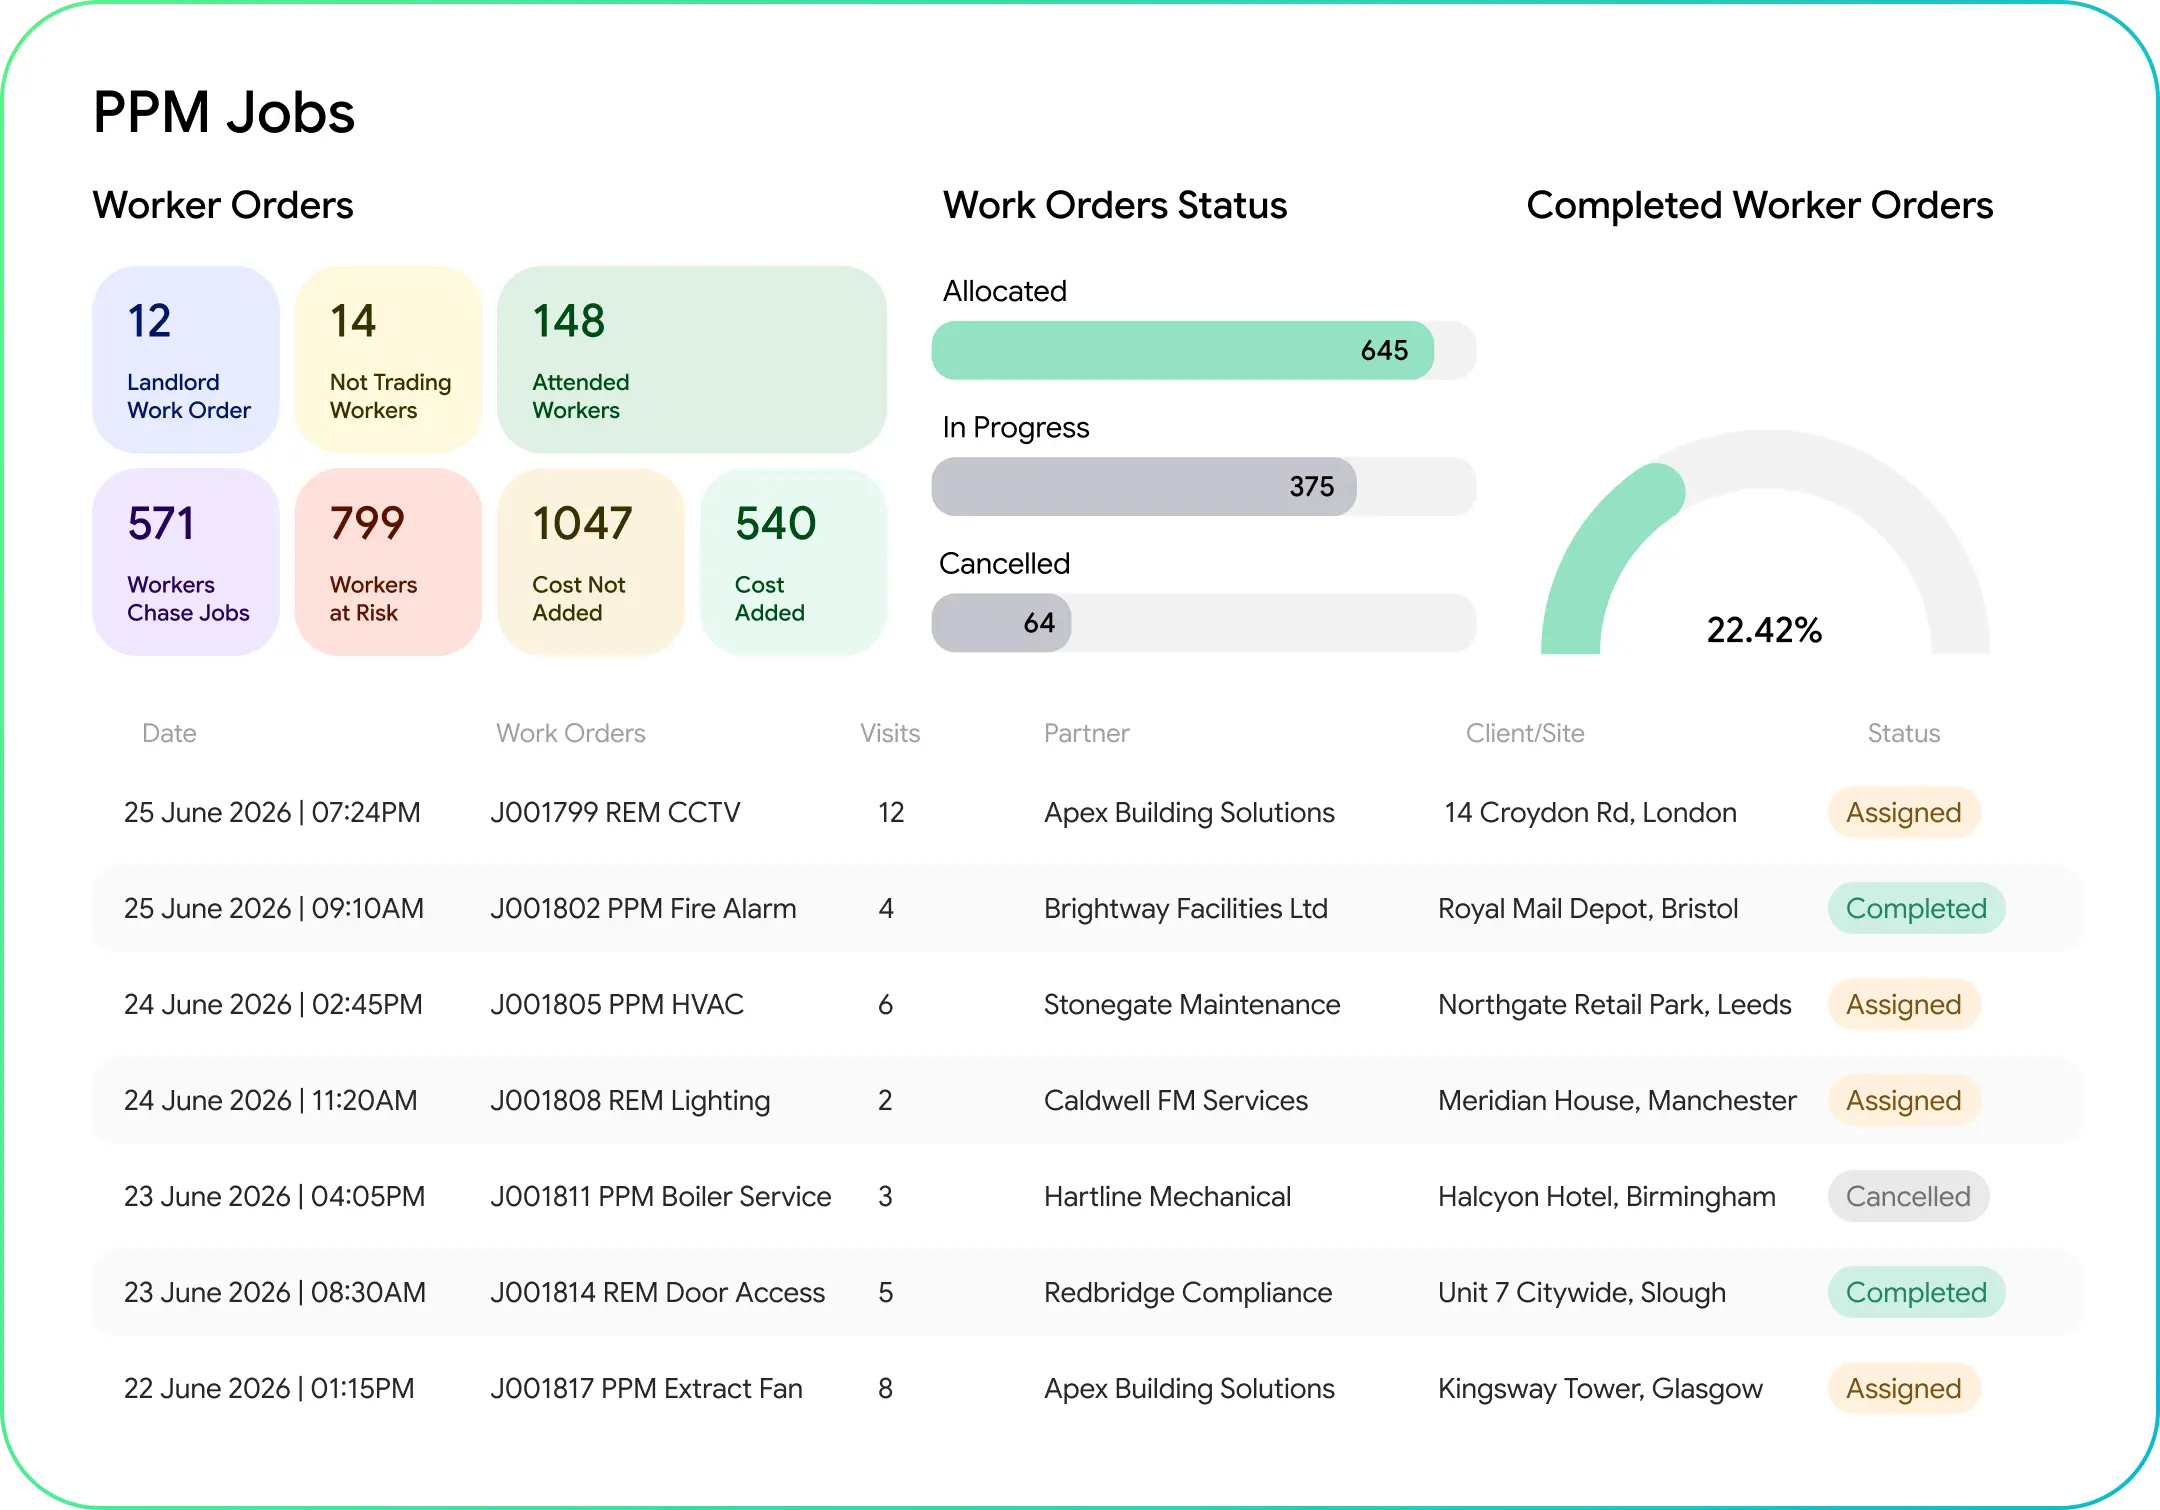Select the 540 Cost Added card
Viewport: 2160px width, 1510px height.
[x=793, y=562]
